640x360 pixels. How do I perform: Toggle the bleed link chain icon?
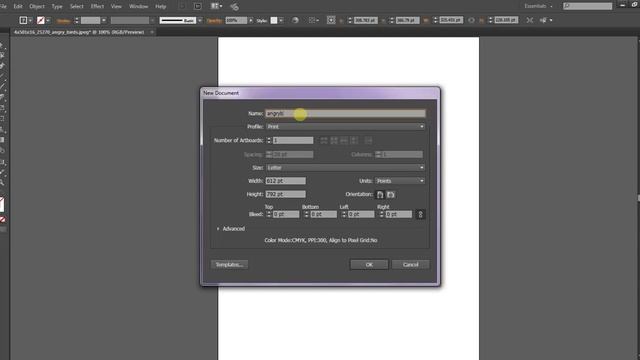[420, 214]
